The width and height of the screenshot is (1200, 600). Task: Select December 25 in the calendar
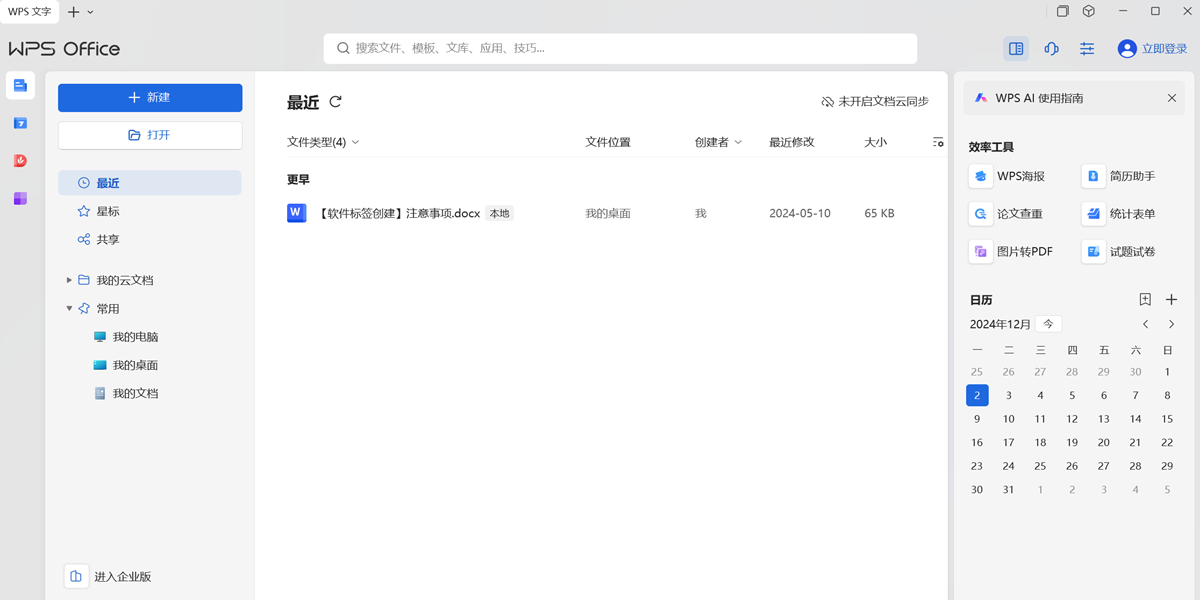(x=1040, y=466)
